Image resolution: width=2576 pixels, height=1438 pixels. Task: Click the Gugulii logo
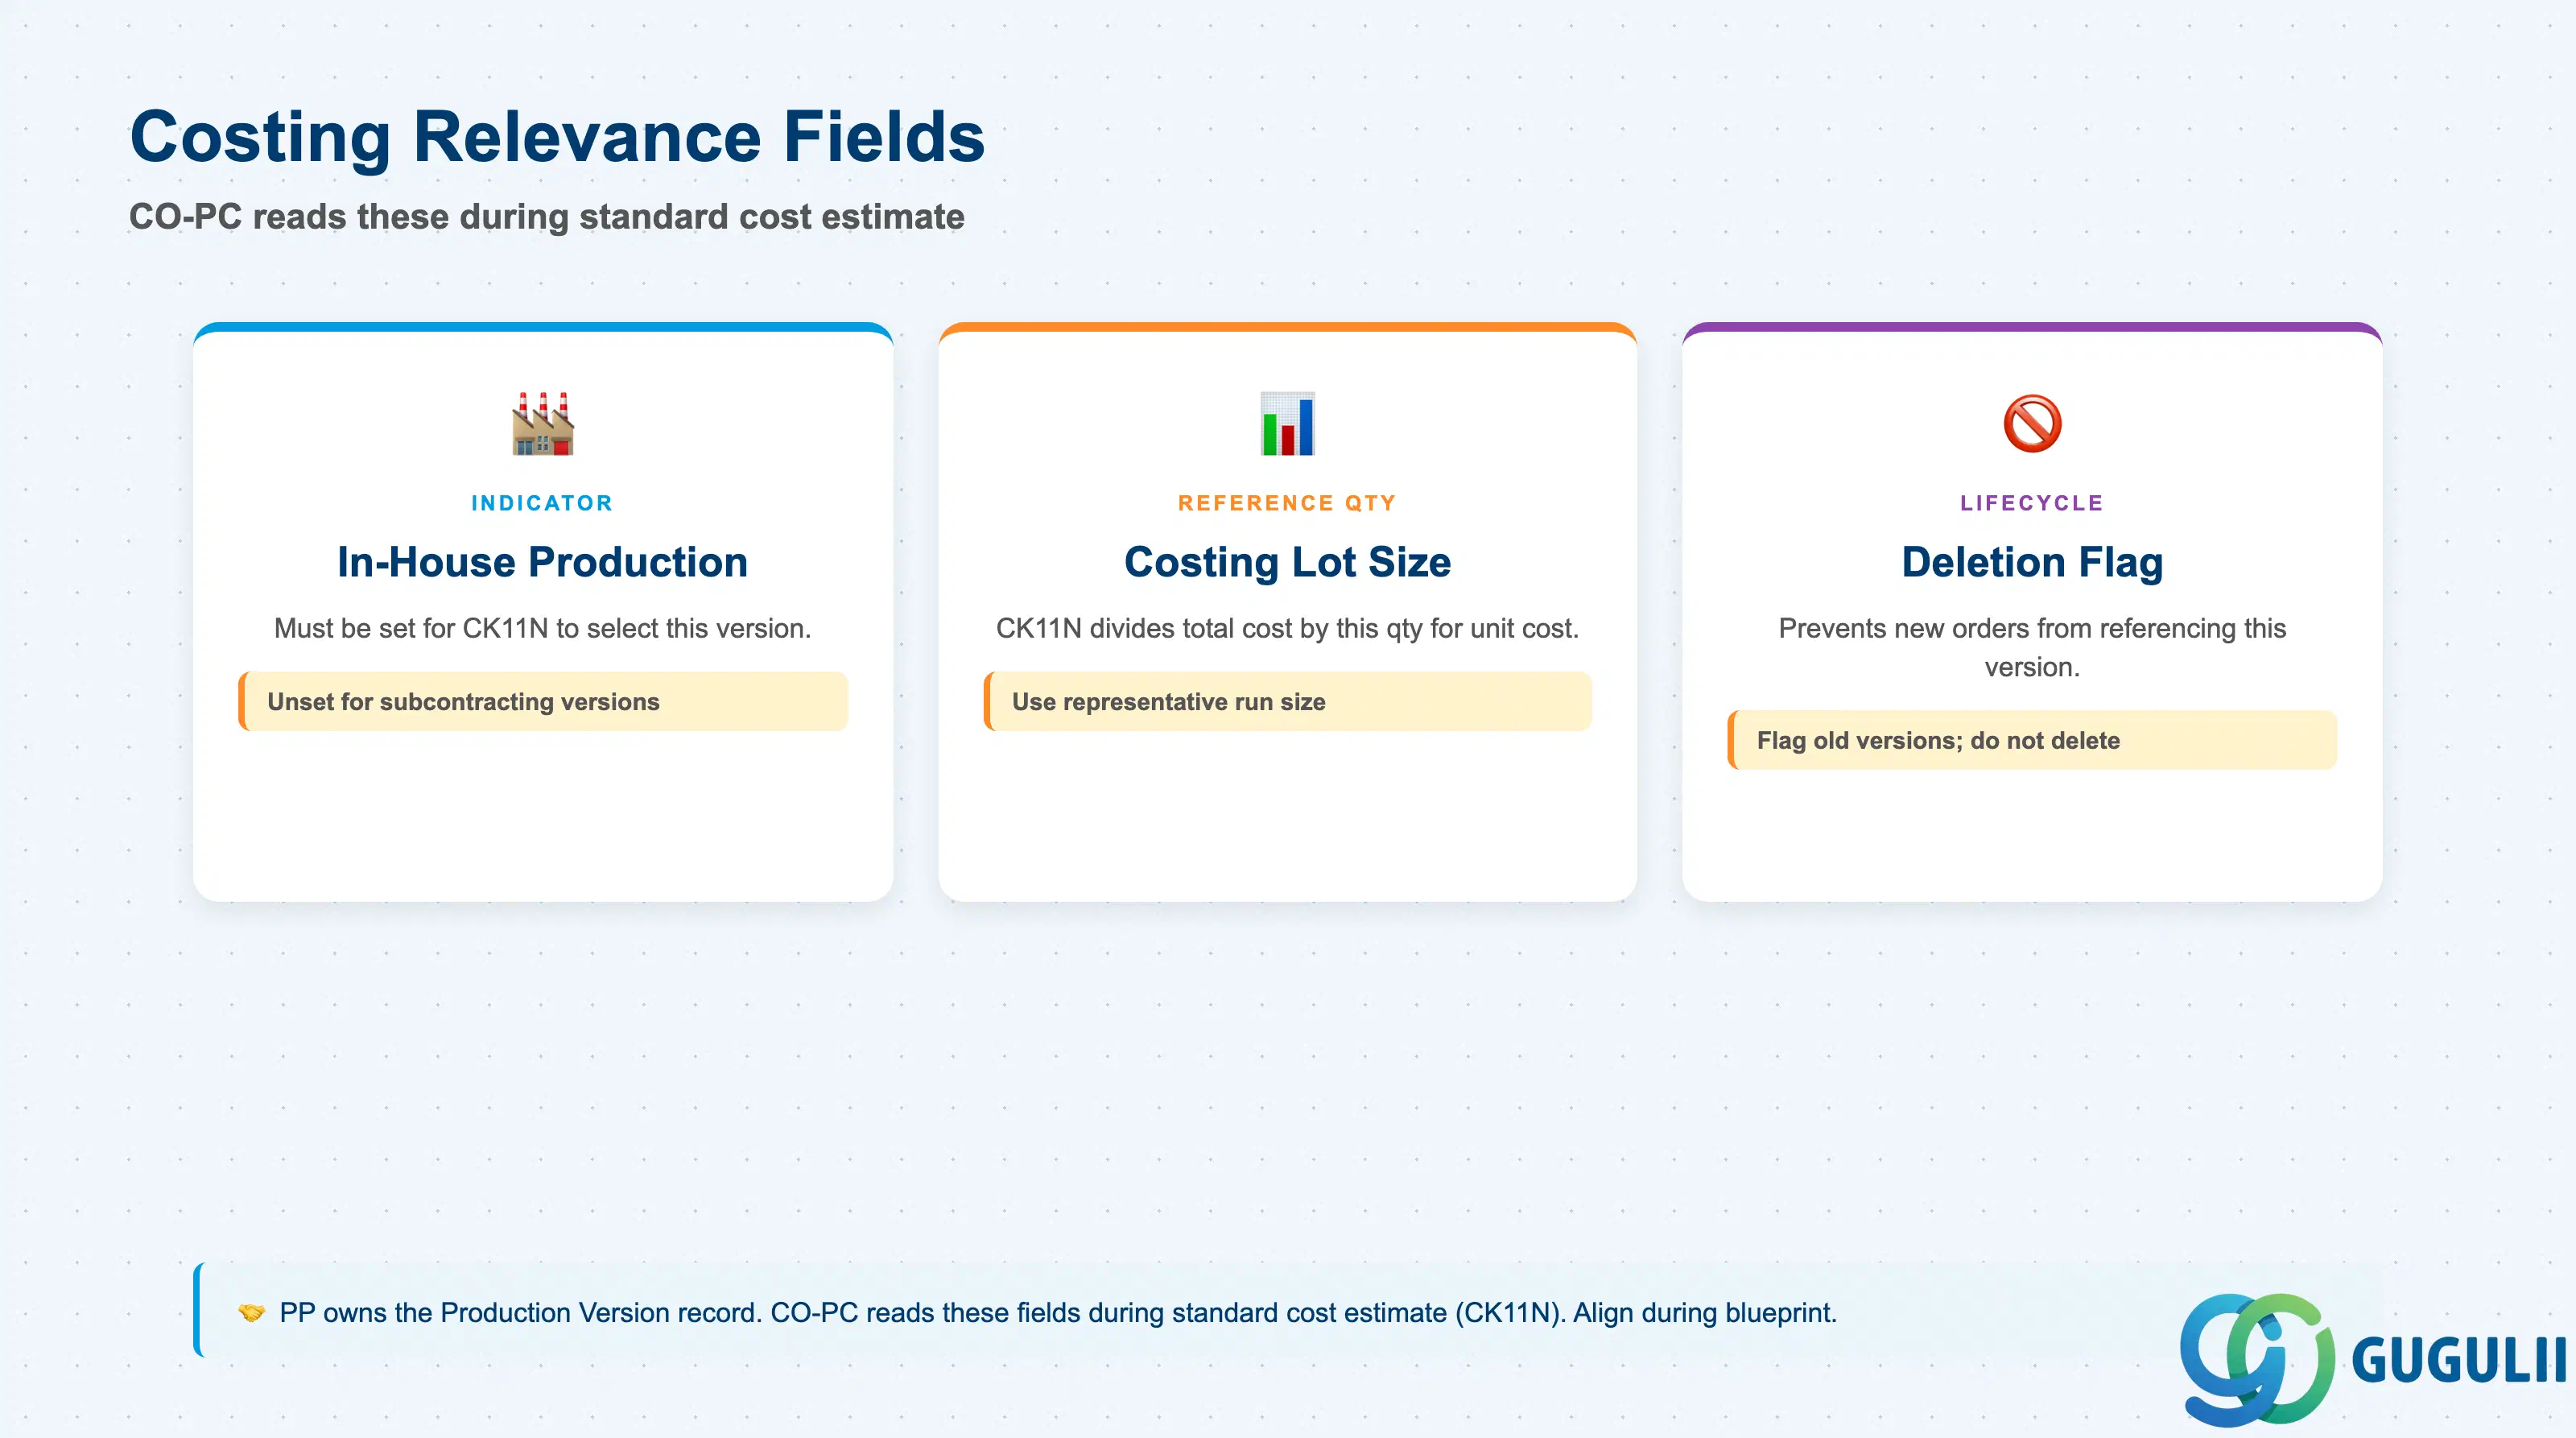pos(2372,1359)
